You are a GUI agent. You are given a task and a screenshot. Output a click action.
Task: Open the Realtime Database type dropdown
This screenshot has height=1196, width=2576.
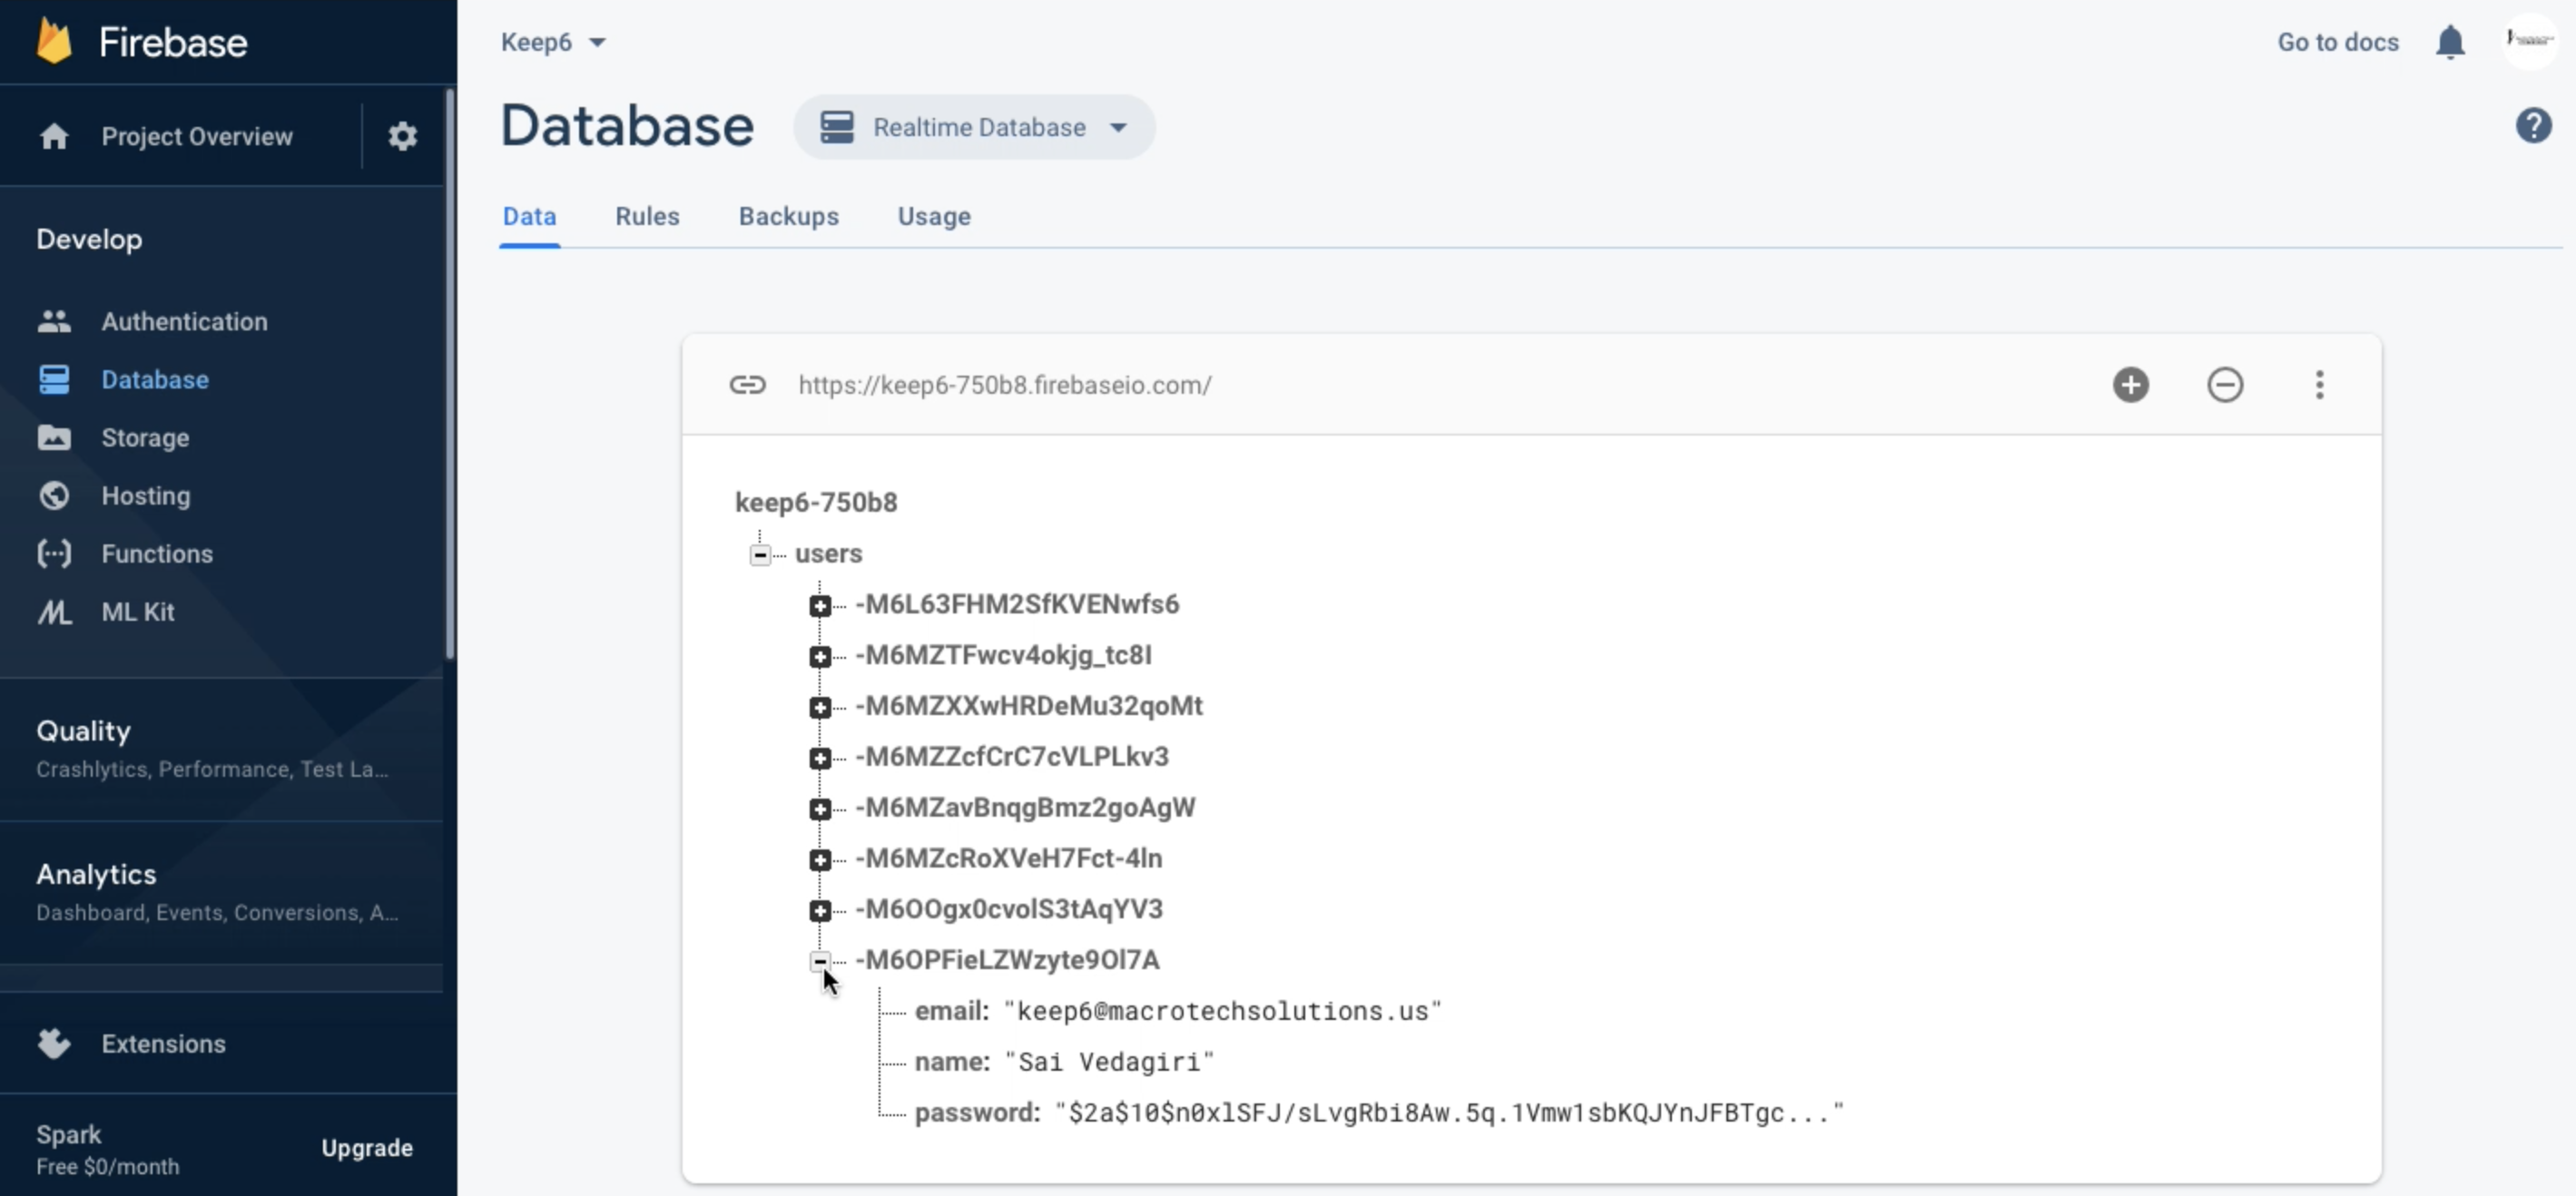point(974,127)
